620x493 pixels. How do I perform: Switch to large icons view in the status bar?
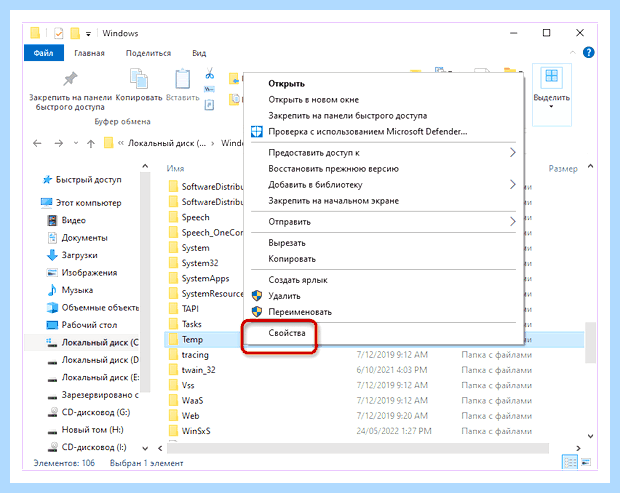point(586,462)
